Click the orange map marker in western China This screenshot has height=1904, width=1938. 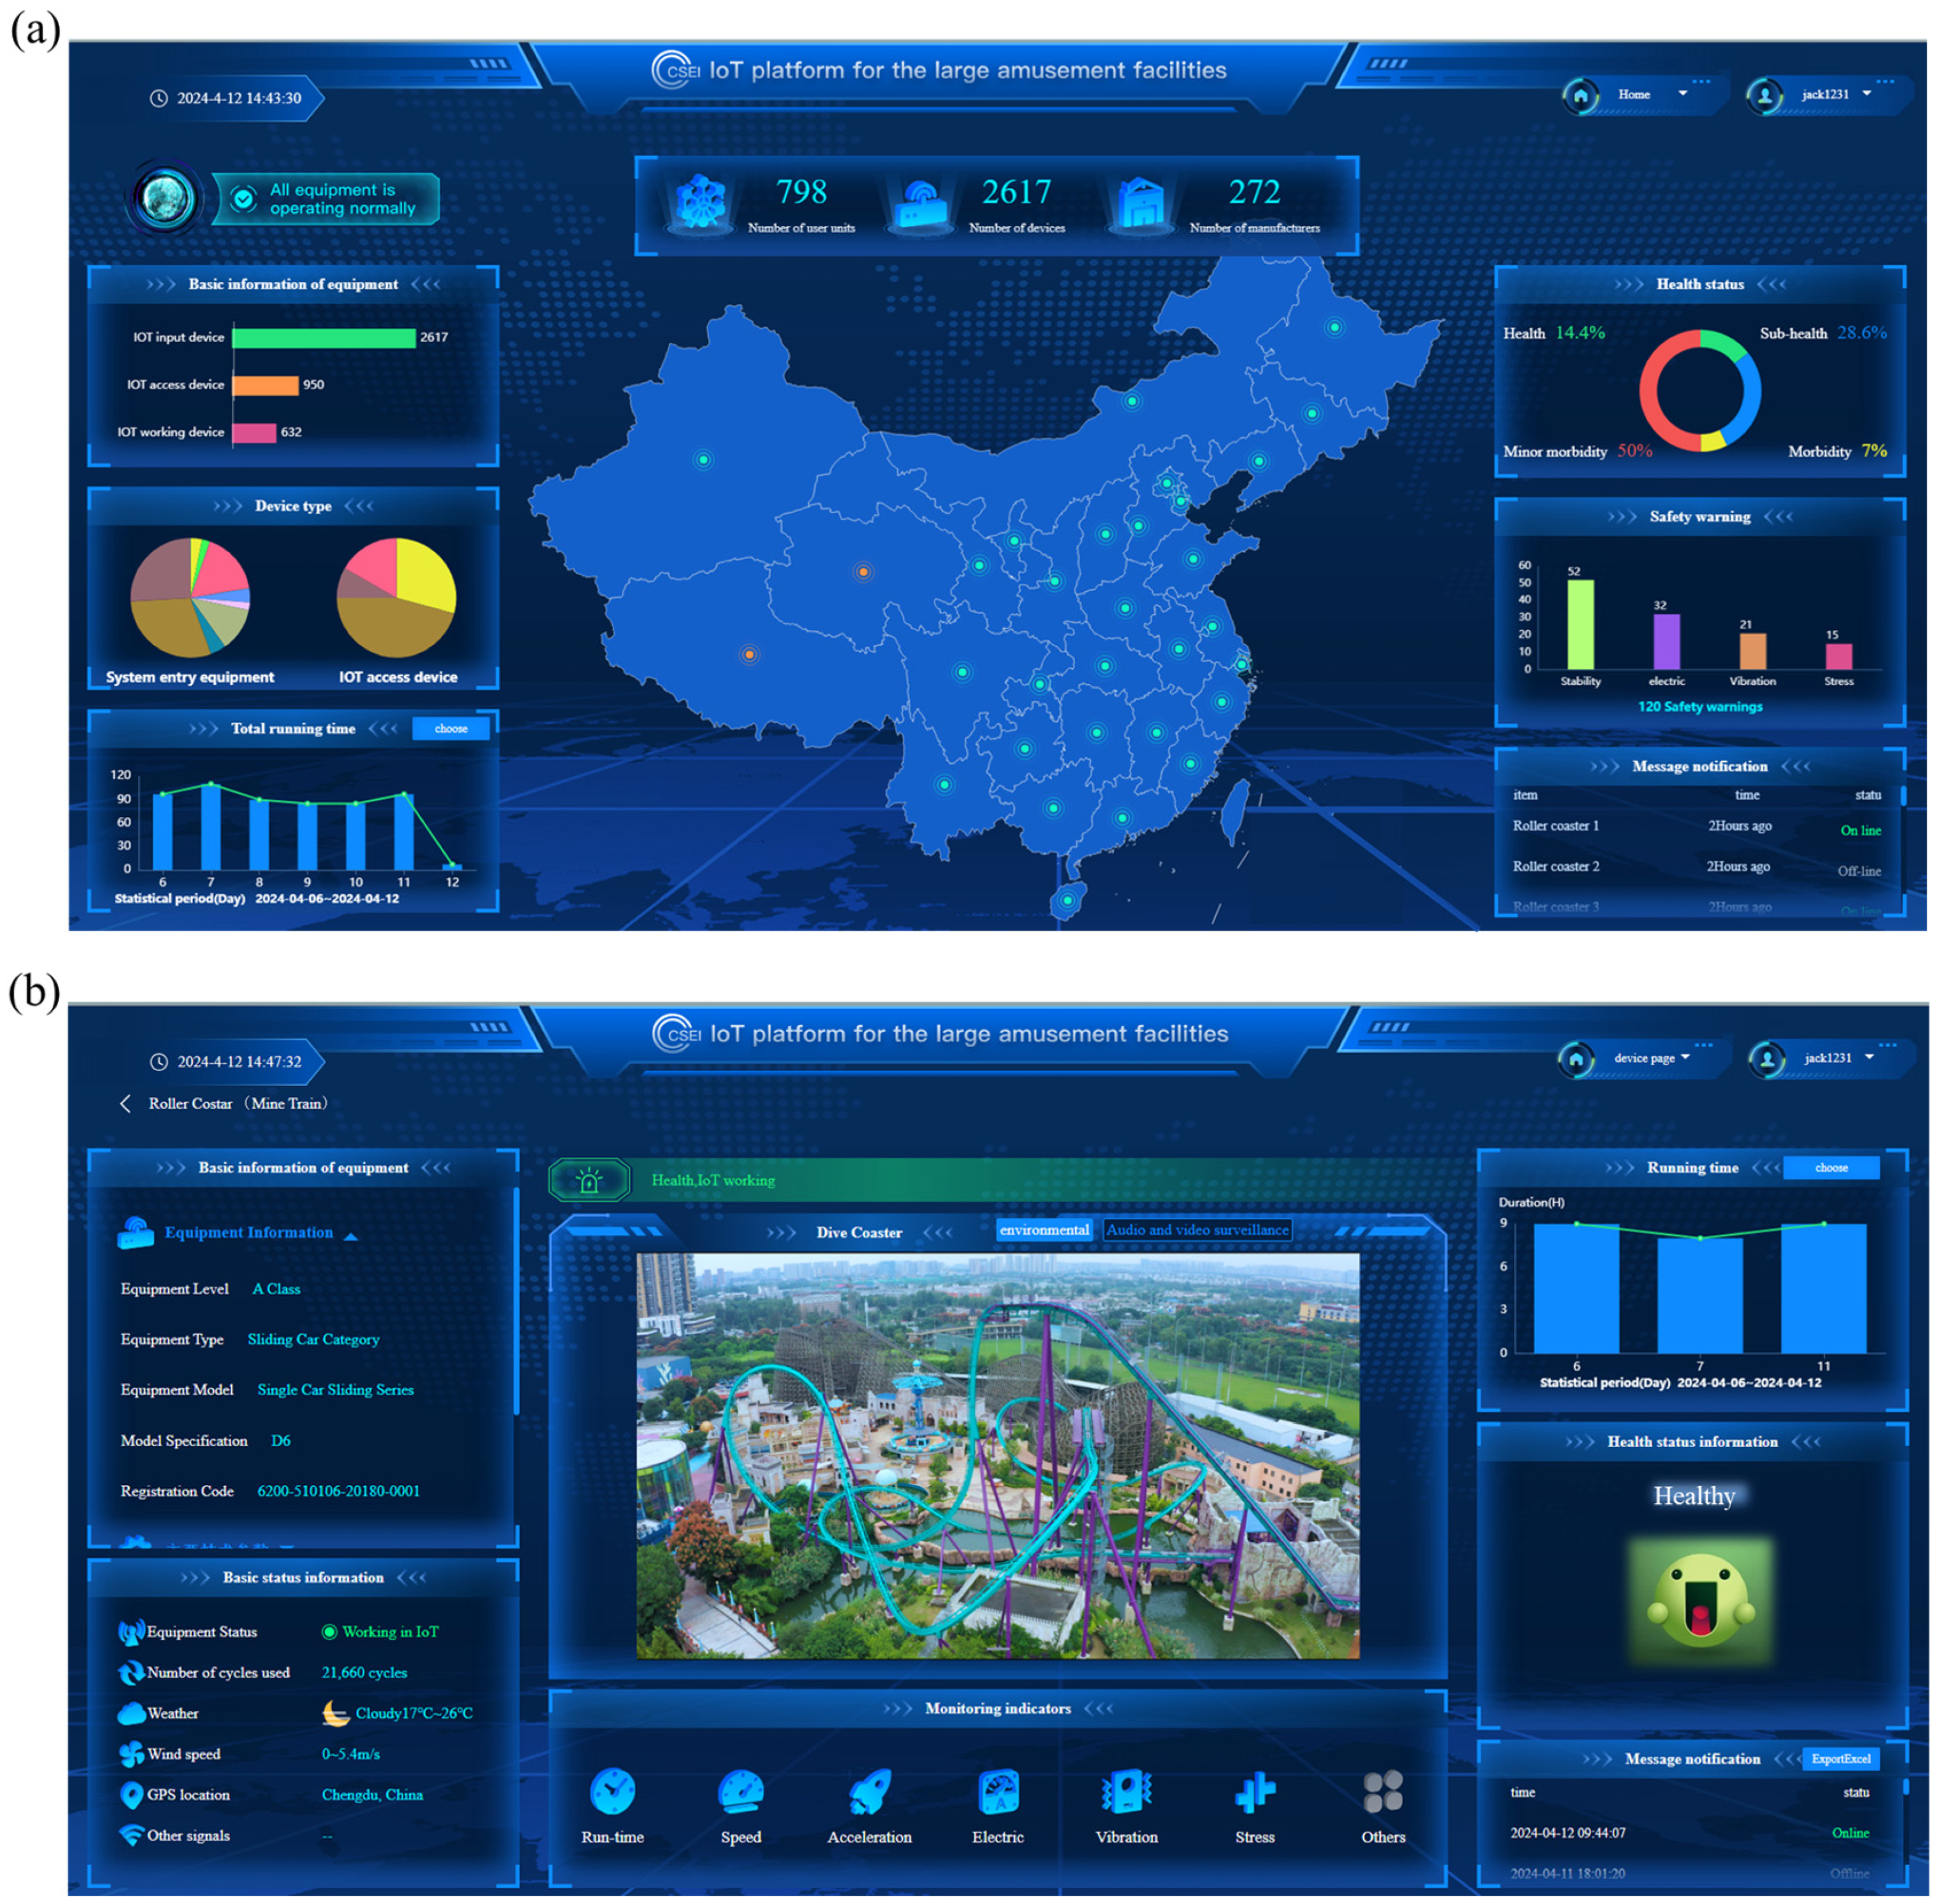coord(749,654)
